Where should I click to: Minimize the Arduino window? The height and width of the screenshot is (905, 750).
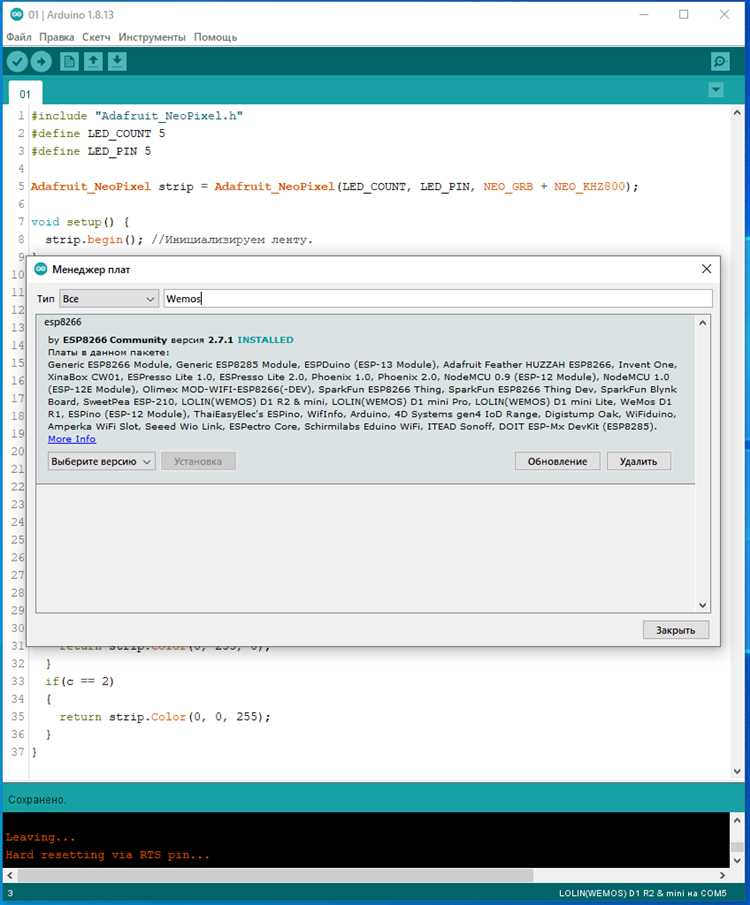(644, 14)
